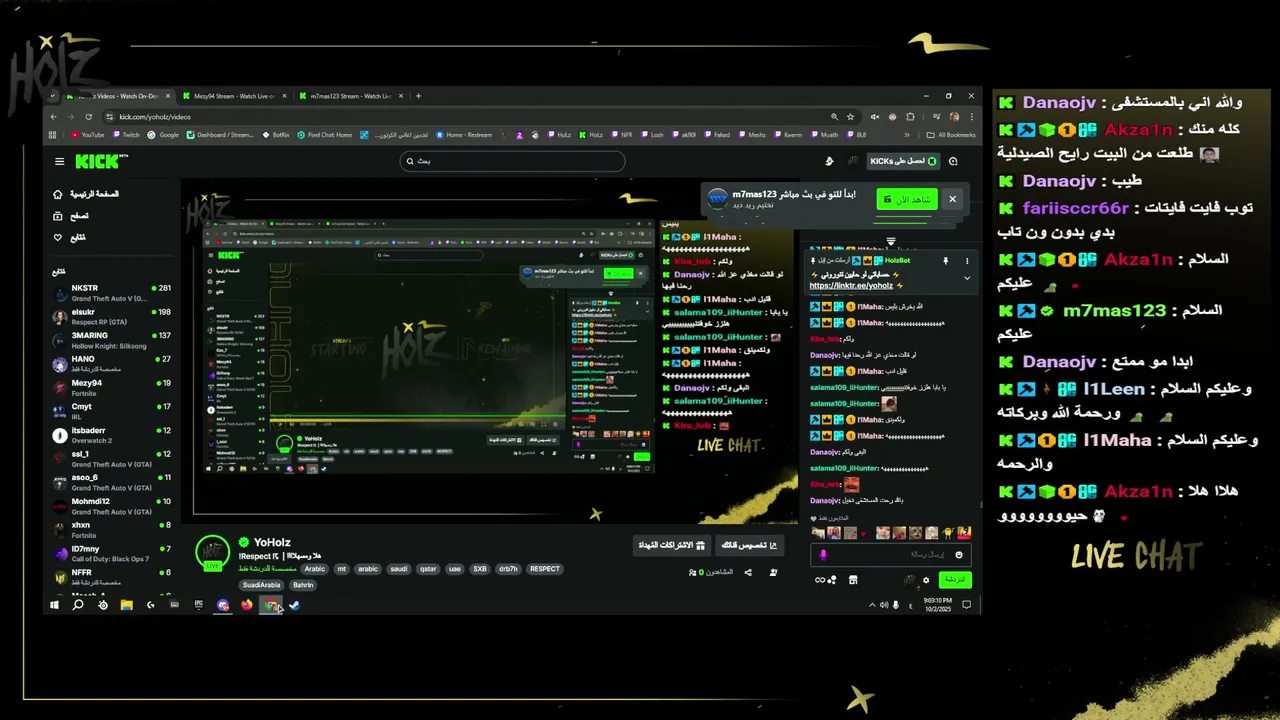The width and height of the screenshot is (1280, 720).
Task: Open the Chrome three-dot menu
Action: (971, 117)
